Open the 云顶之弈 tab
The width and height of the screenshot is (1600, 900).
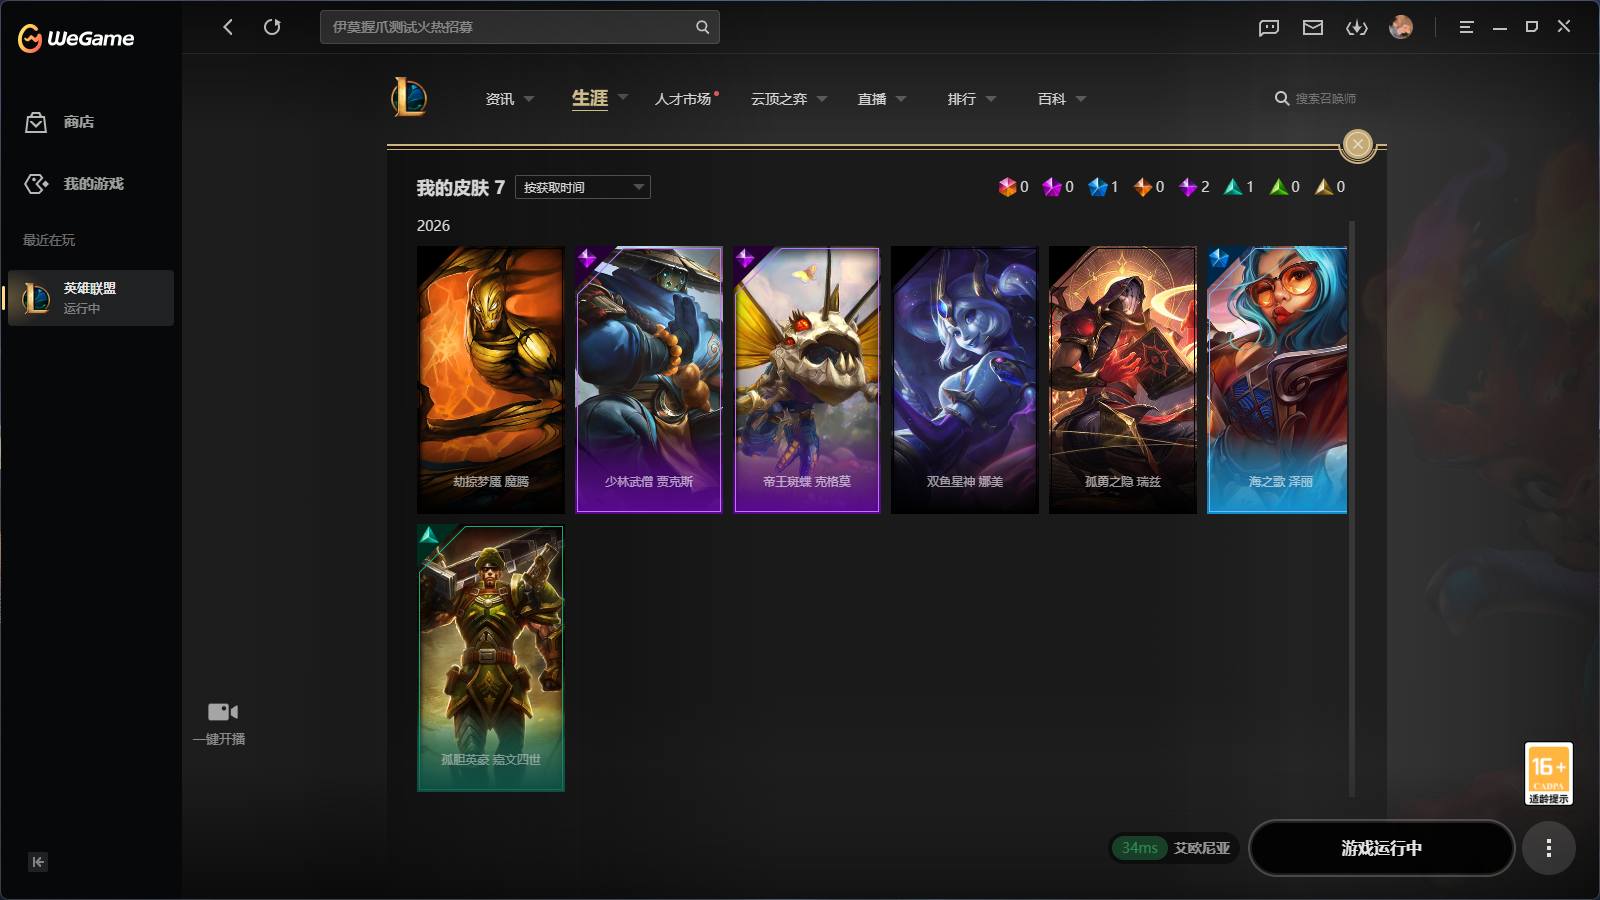coord(779,99)
